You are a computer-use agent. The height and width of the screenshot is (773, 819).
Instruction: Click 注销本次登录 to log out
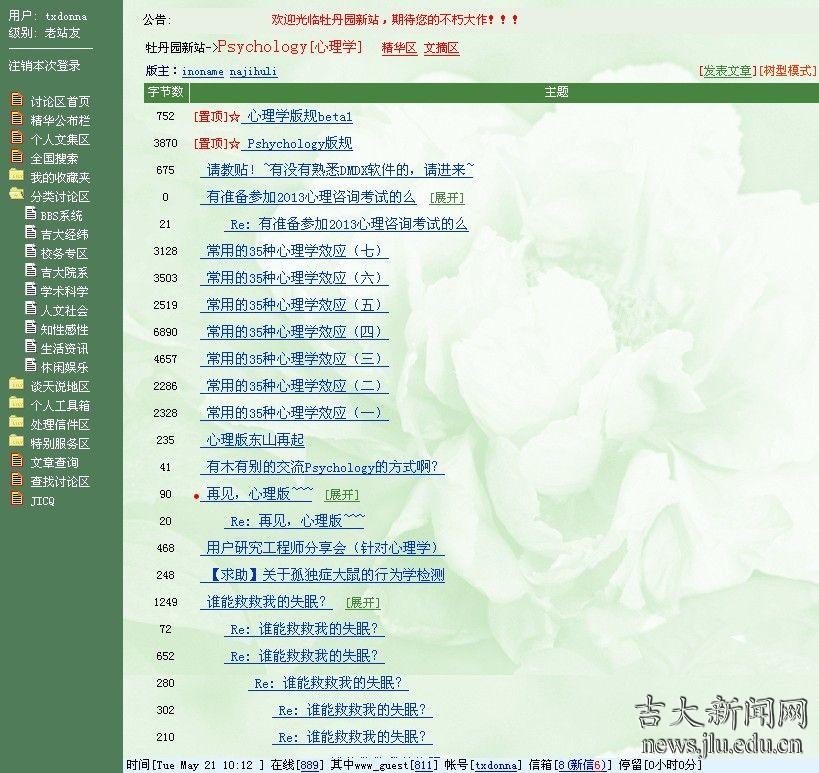(45, 66)
